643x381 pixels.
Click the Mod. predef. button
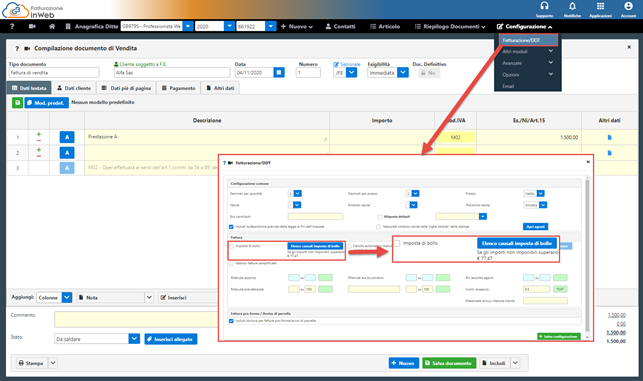coord(46,103)
